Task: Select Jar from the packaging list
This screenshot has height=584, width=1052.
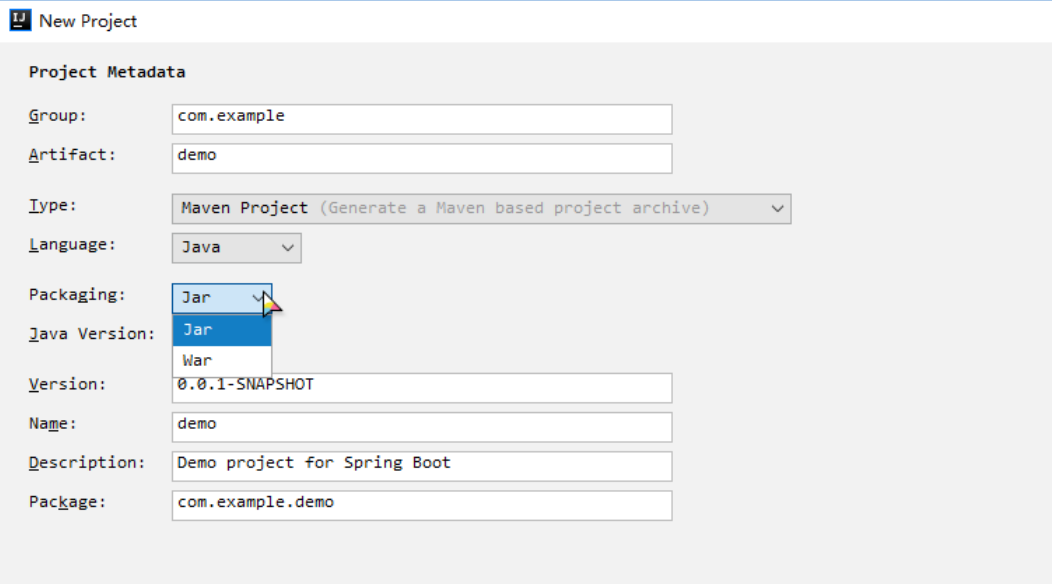Action: (221, 330)
